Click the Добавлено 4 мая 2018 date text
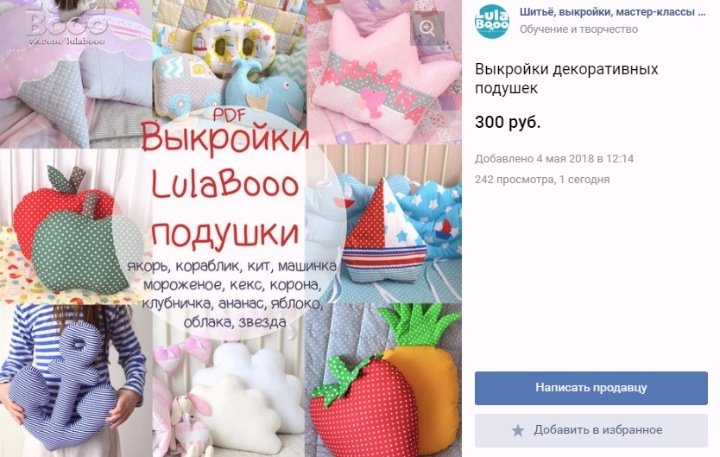Image resolution: width=720 pixels, height=457 pixels. (554, 159)
